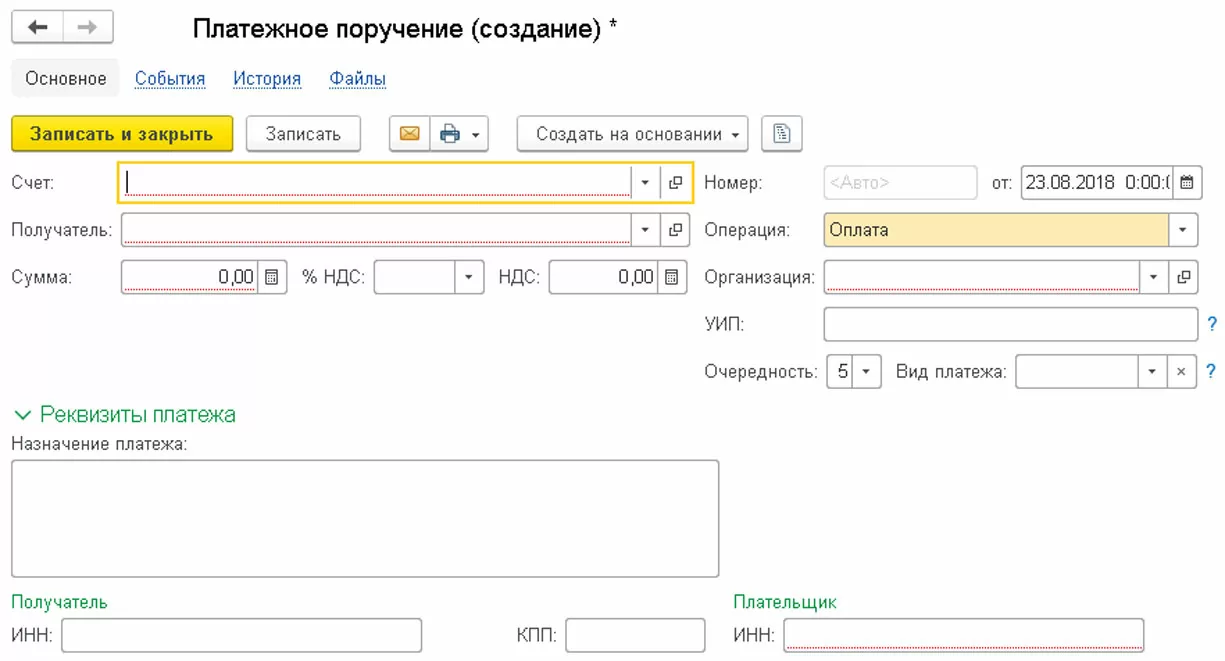Screen dimensions: 1225x661
Task: Click the back arrow navigation button
Action: [38, 28]
